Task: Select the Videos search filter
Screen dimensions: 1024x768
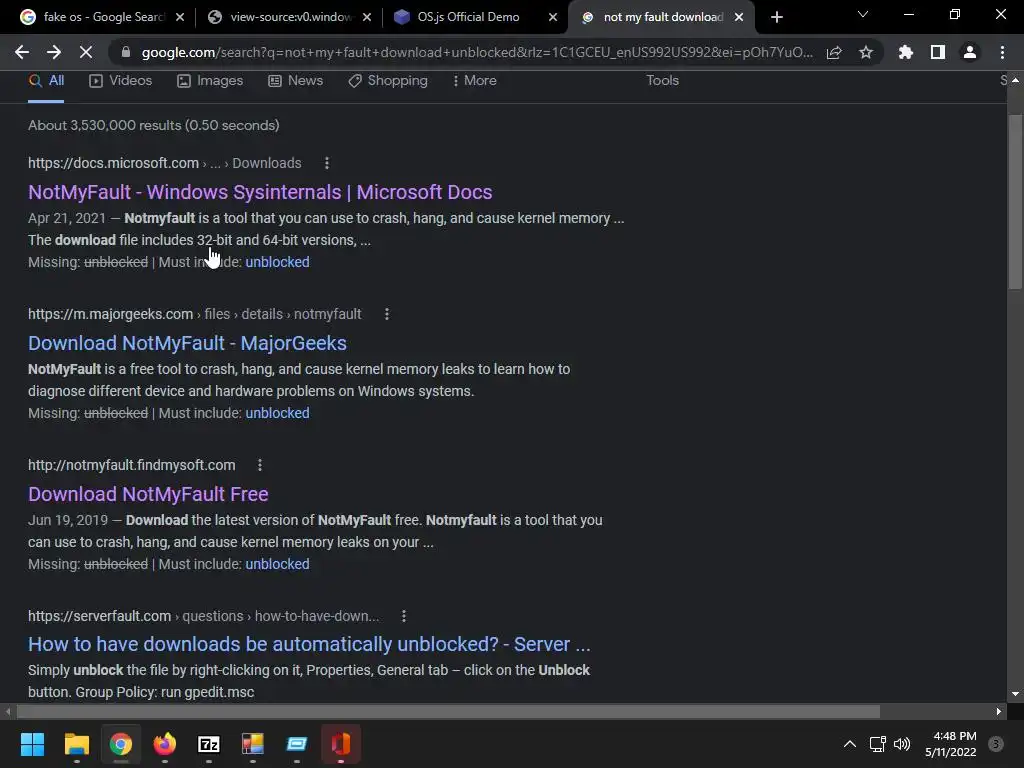Action: click(x=121, y=80)
